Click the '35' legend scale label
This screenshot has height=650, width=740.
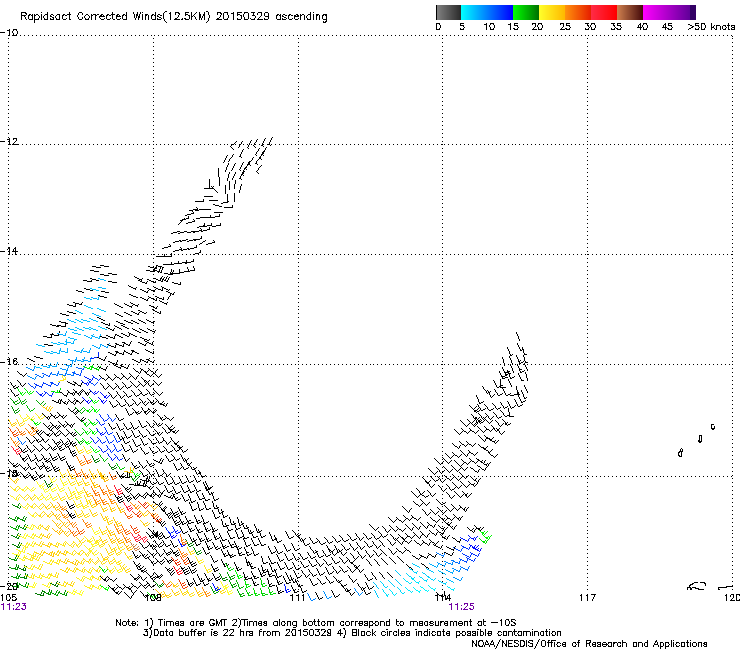tap(616, 27)
